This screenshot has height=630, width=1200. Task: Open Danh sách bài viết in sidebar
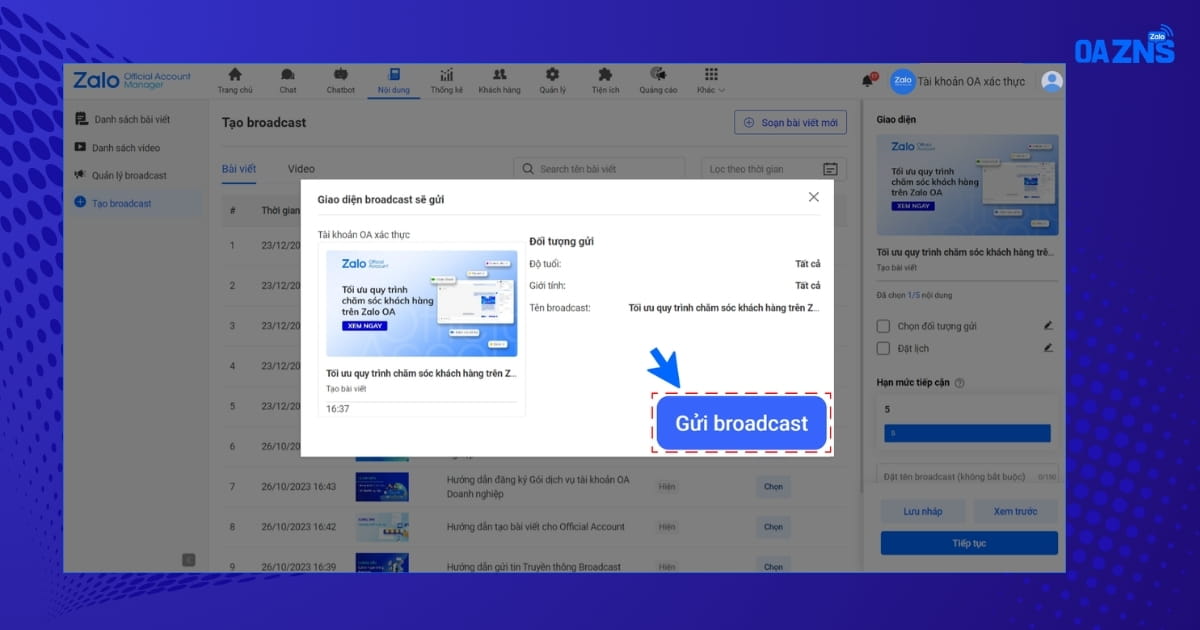[133, 119]
